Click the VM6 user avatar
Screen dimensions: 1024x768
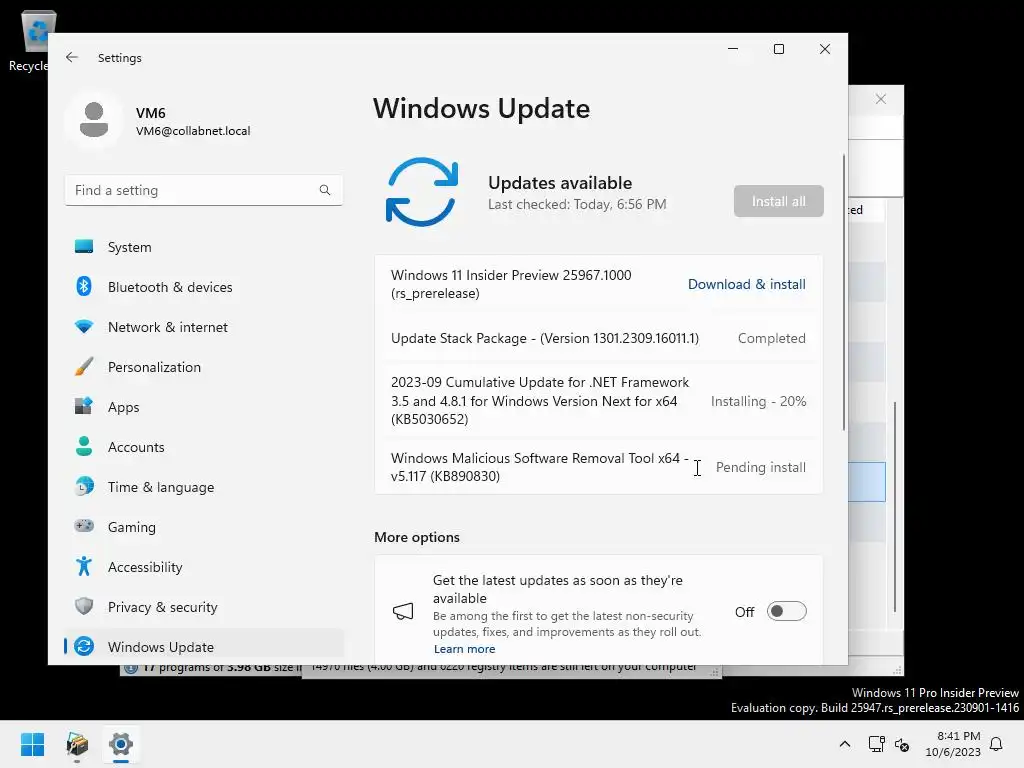94,121
